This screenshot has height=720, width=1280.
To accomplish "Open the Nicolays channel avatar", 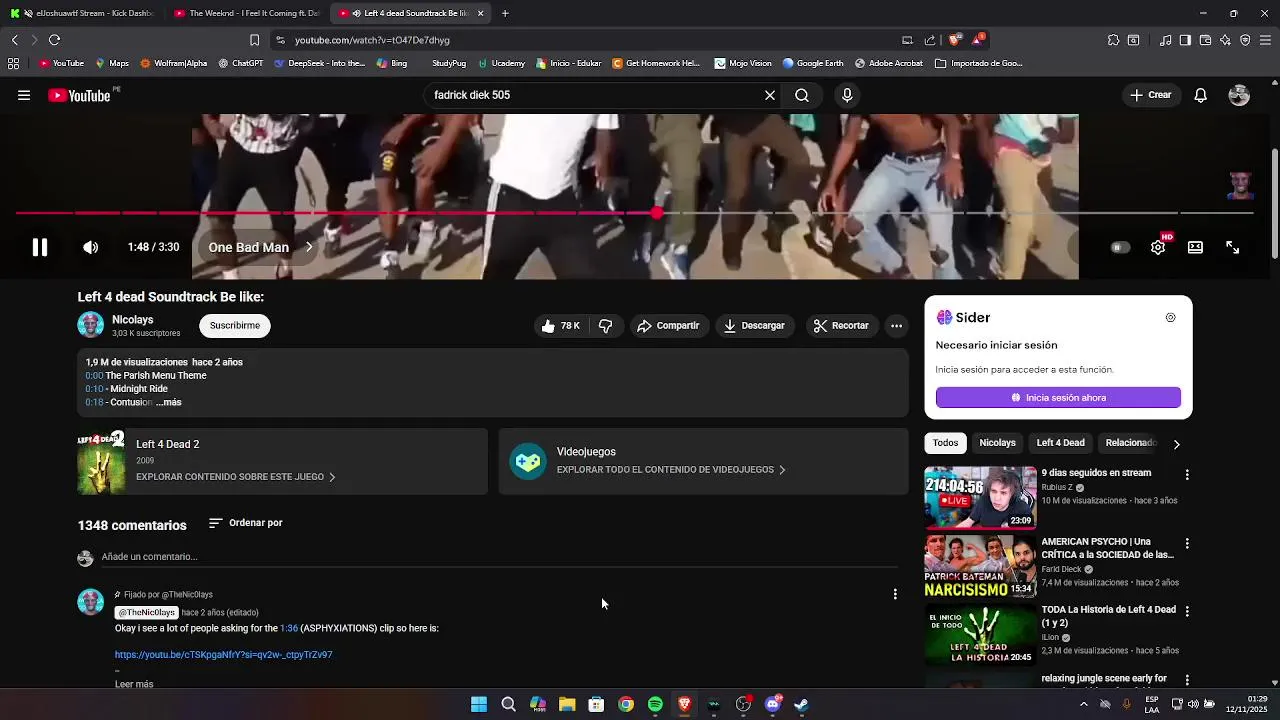I will pos(91,325).
